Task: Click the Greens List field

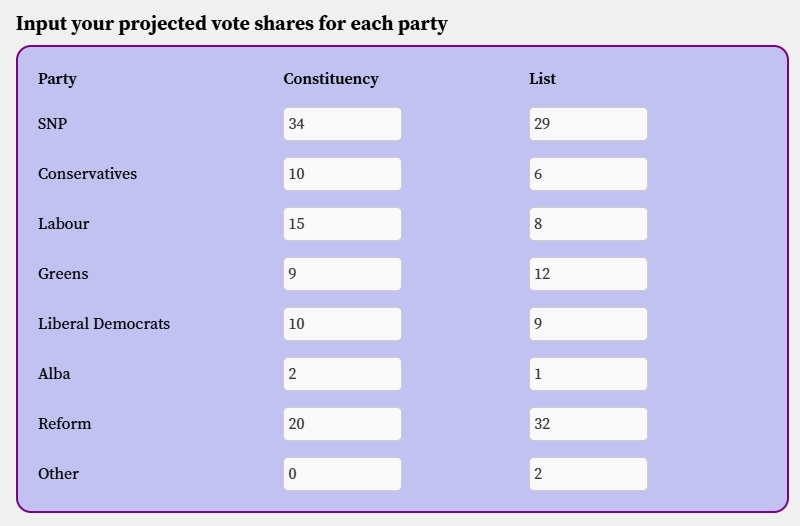Action: click(588, 274)
